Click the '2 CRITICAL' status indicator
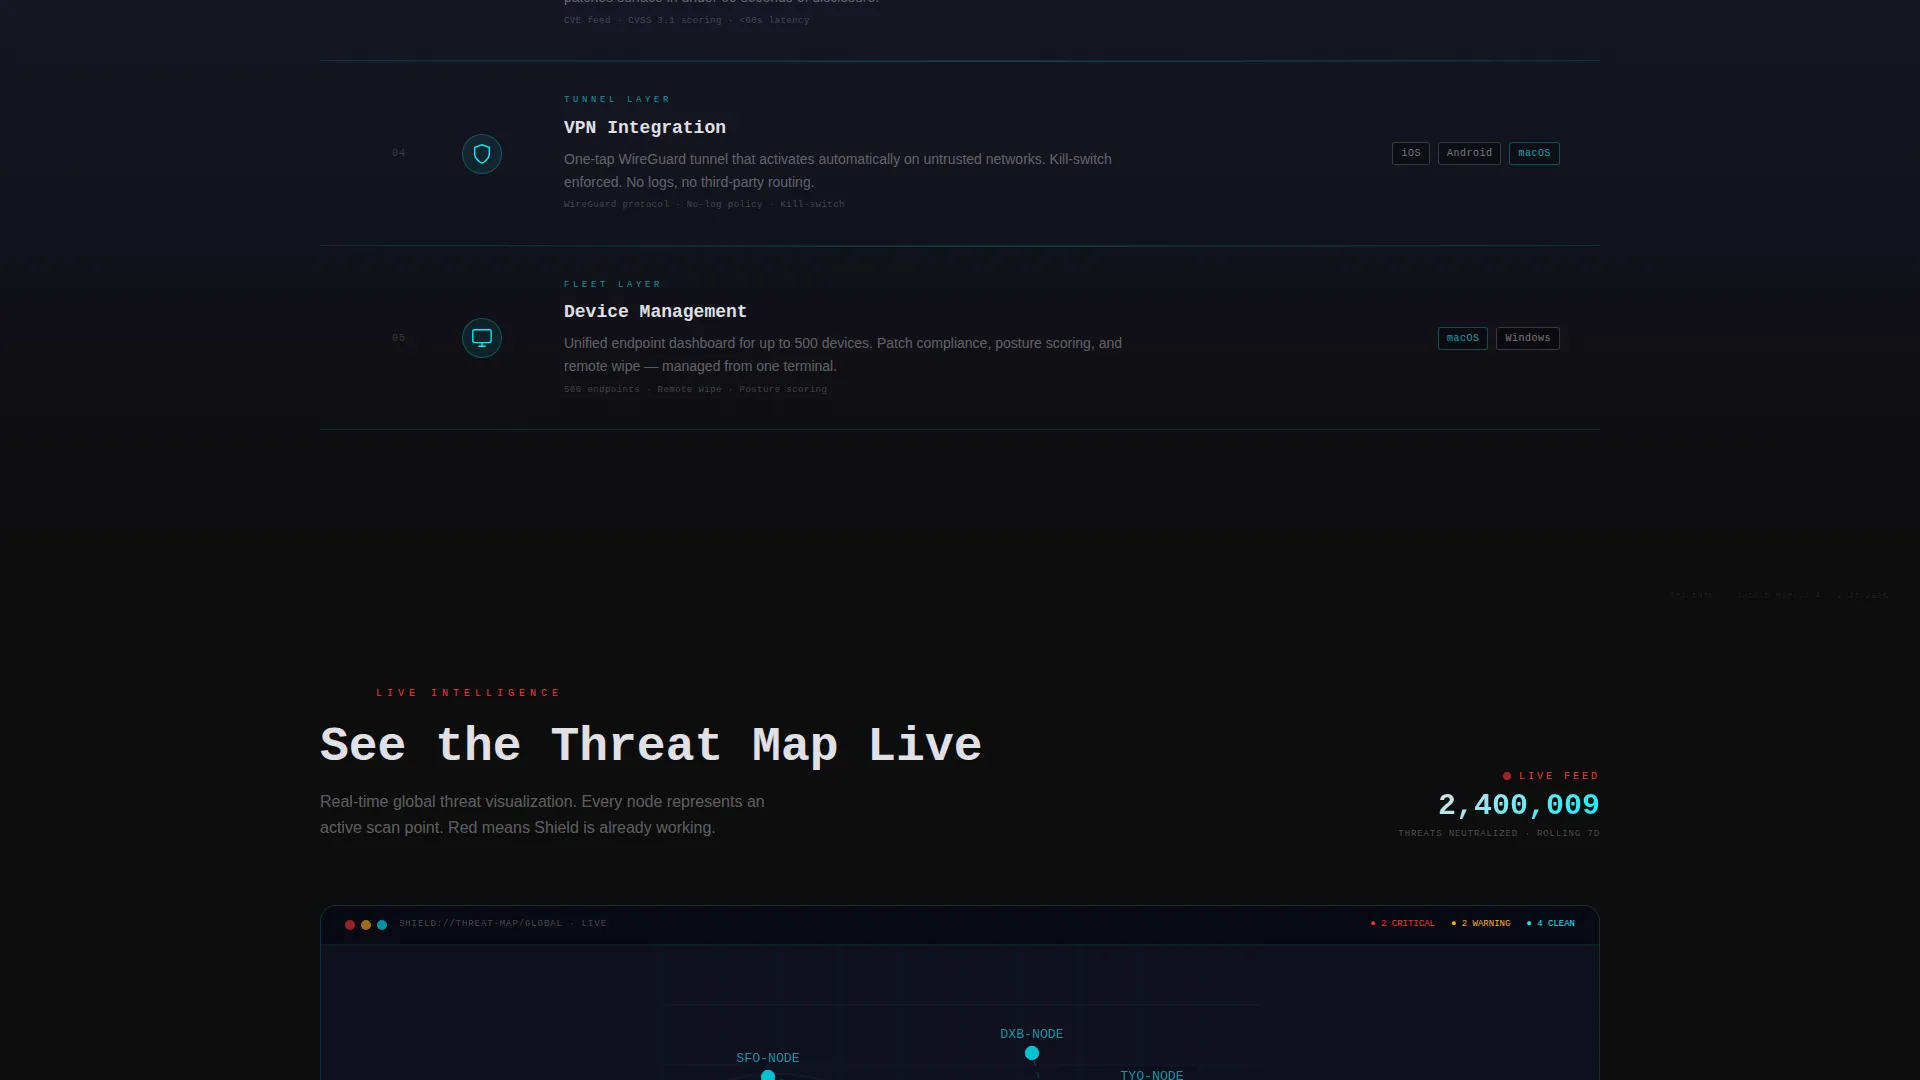 point(1403,923)
